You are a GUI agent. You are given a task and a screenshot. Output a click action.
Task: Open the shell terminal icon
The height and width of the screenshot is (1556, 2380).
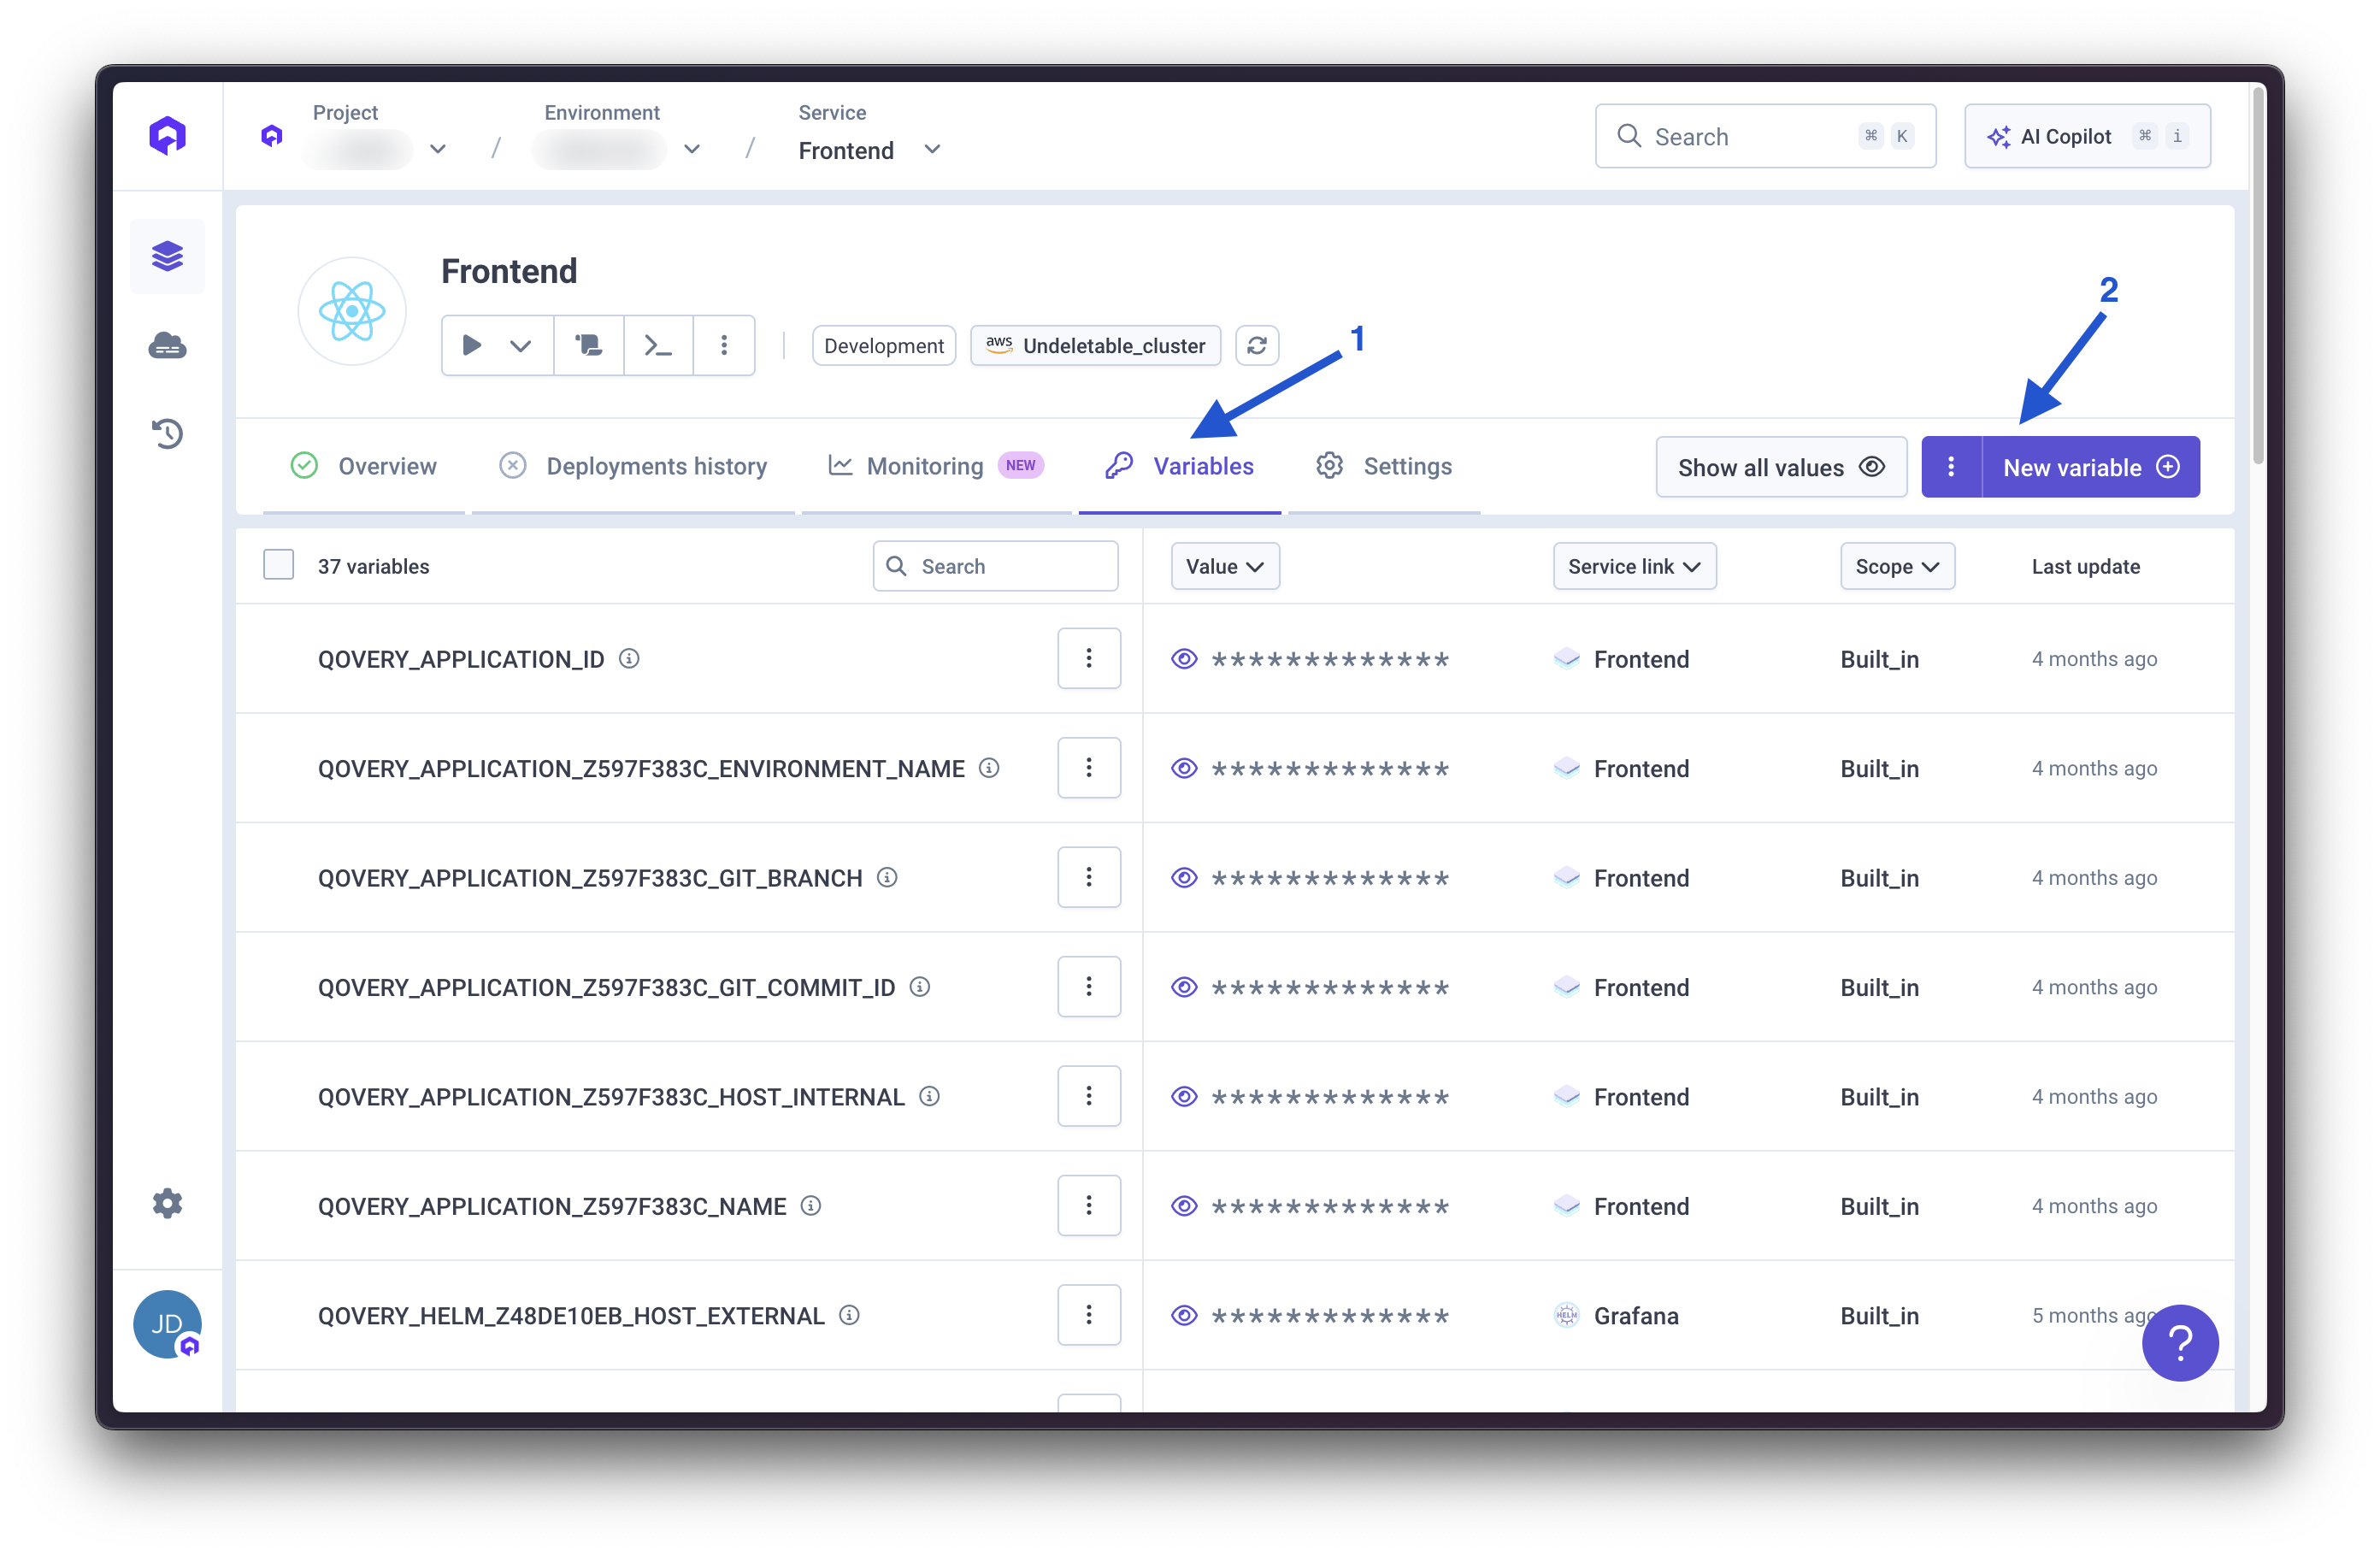pyautogui.click(x=658, y=346)
